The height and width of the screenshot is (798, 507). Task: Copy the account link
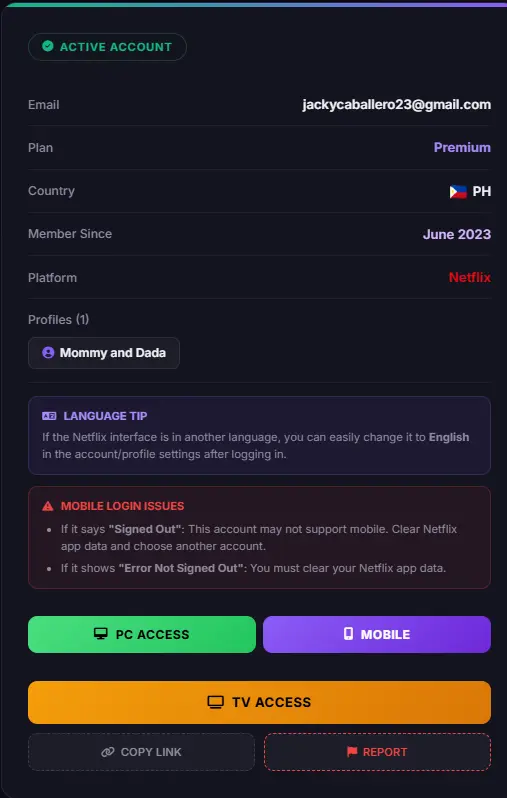pos(141,752)
